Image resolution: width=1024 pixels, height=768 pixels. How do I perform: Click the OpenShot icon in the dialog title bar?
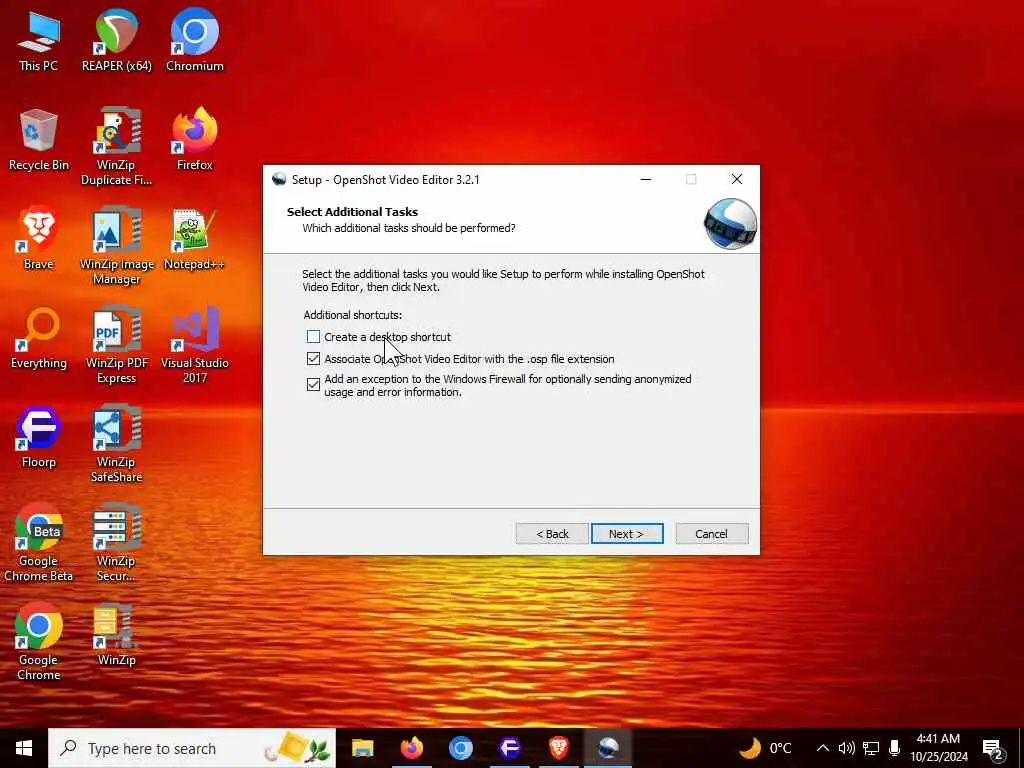click(x=279, y=180)
